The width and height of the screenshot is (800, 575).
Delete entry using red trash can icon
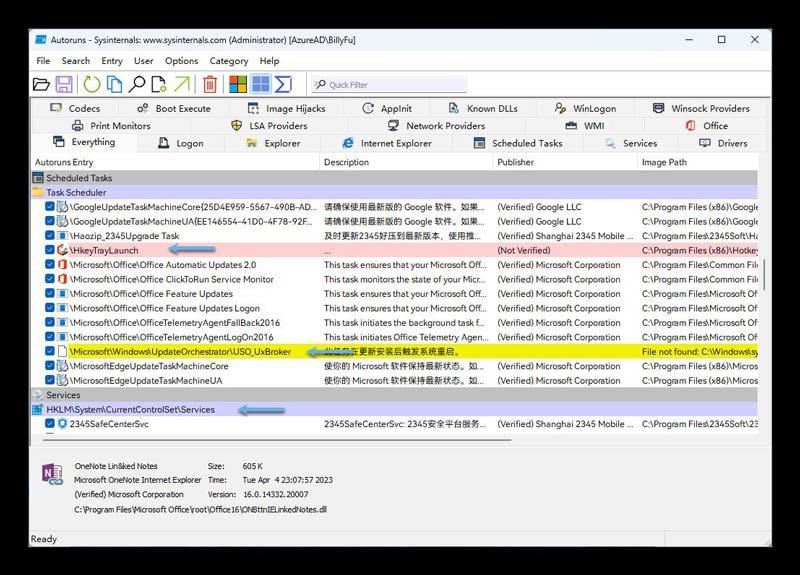[210, 85]
